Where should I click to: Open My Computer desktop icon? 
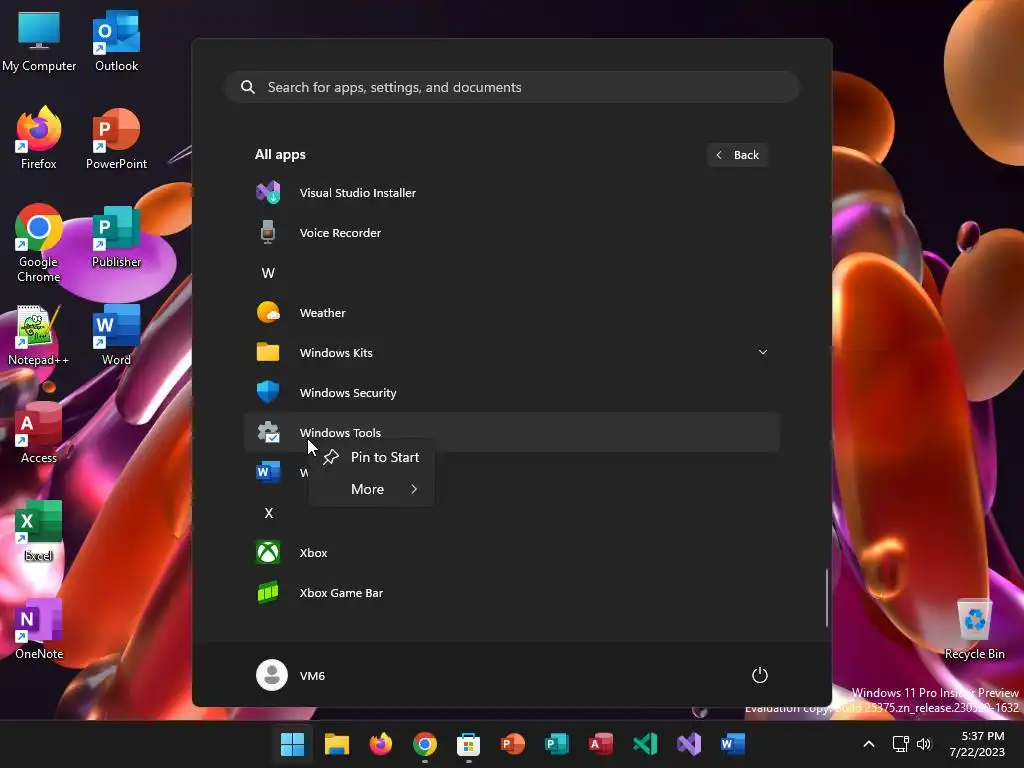[39, 42]
